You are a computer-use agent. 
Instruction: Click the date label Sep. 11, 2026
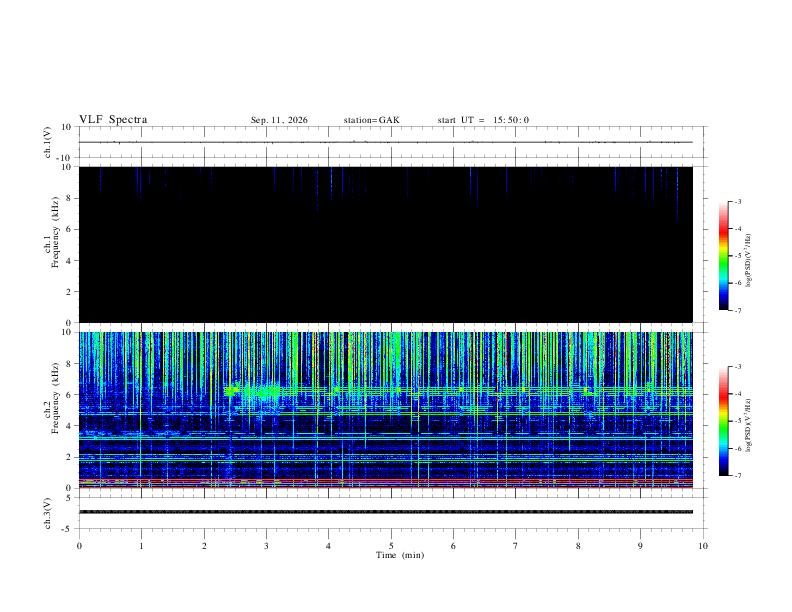279,120
